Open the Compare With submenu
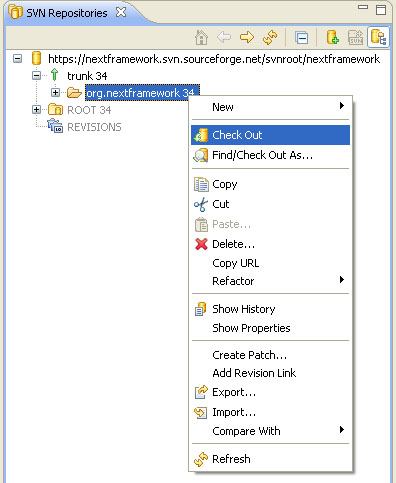 271,431
